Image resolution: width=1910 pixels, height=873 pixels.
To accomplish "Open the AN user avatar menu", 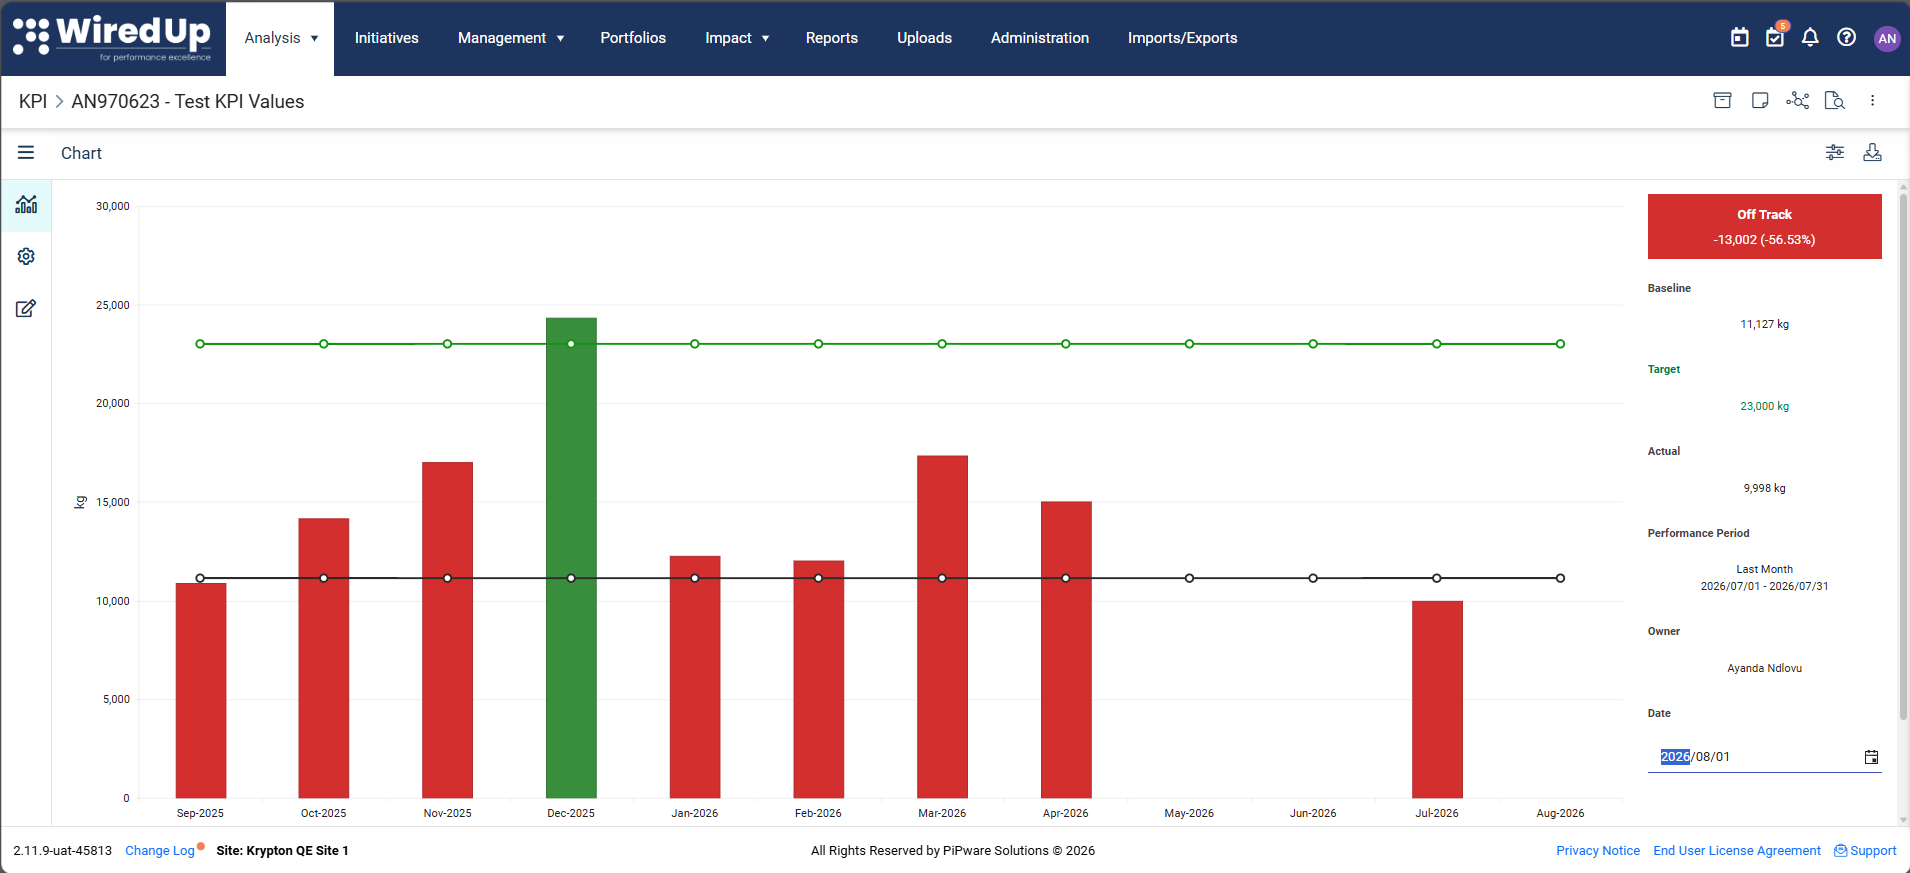I will [1887, 38].
